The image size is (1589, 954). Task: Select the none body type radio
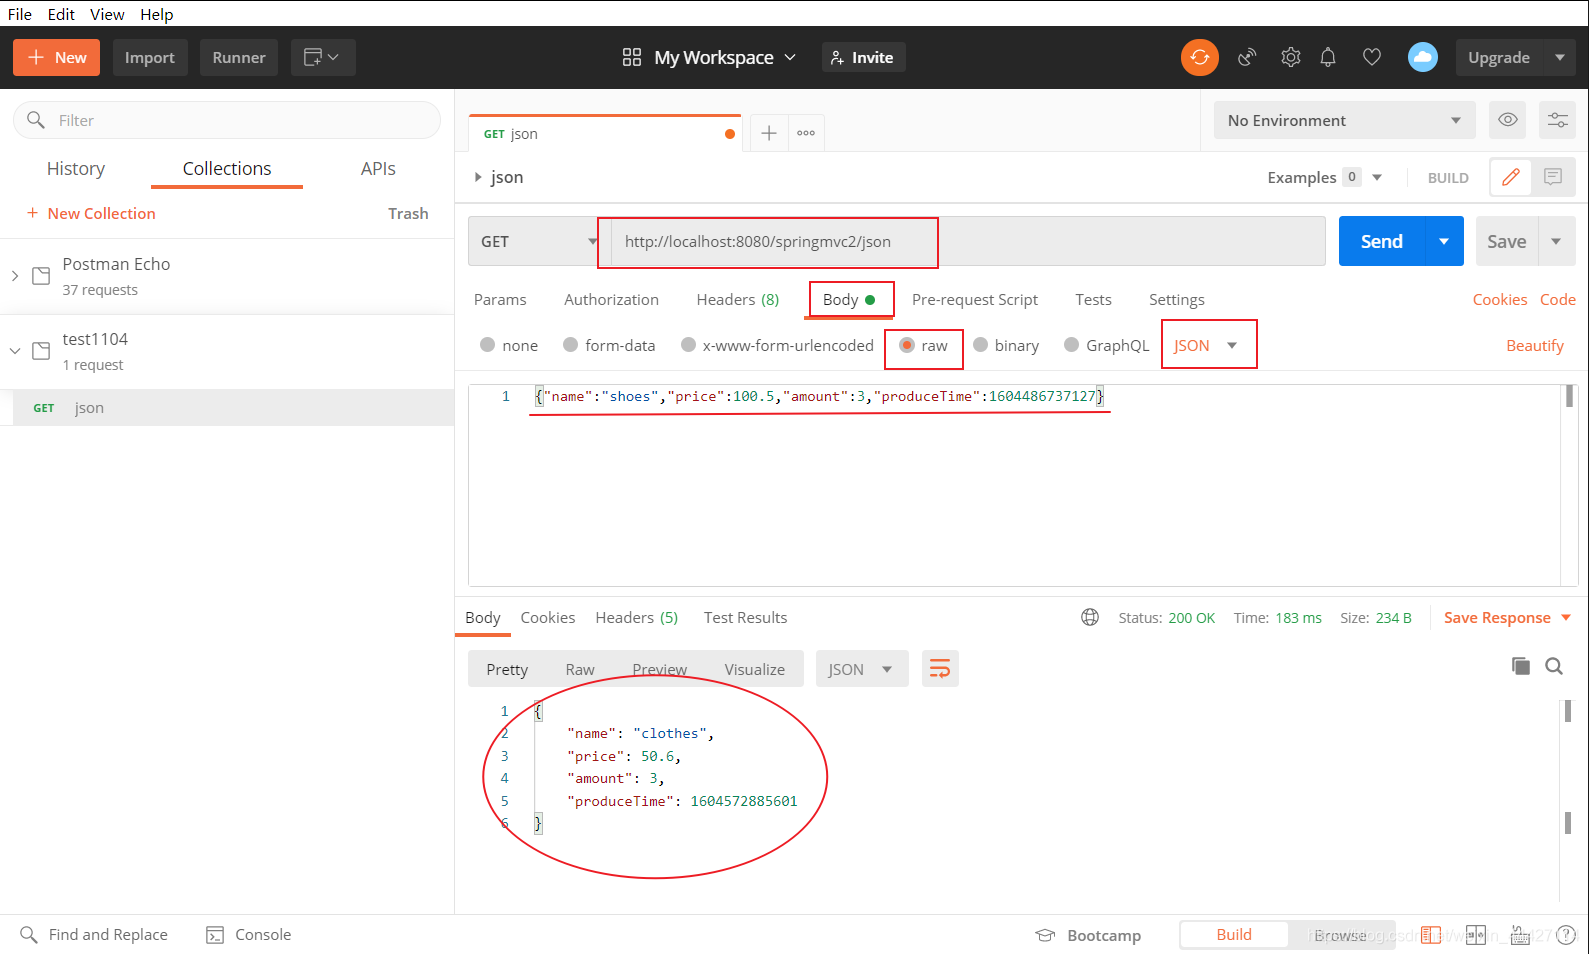[488, 345]
